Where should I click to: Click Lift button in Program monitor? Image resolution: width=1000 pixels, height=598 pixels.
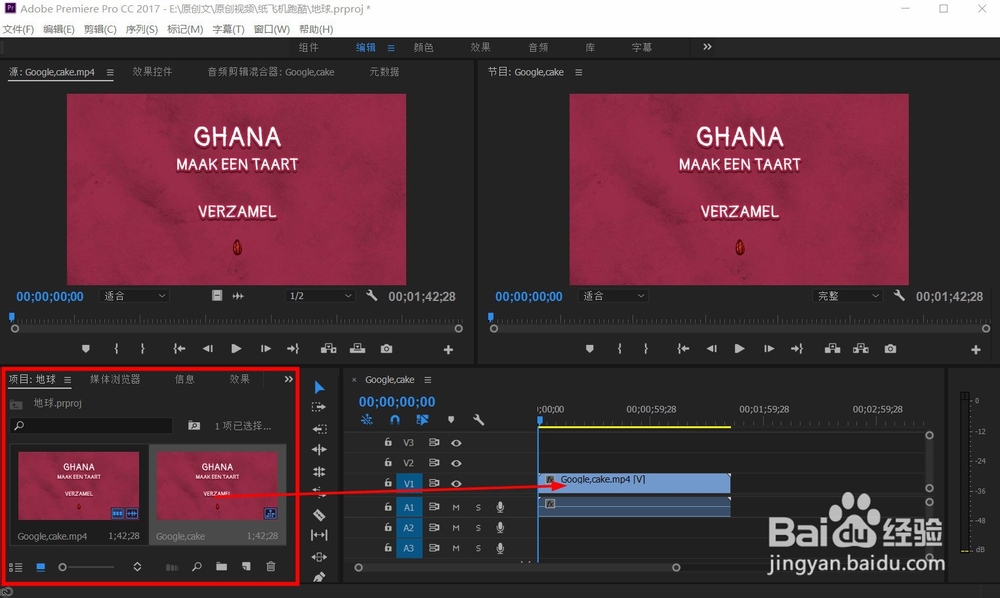832,348
